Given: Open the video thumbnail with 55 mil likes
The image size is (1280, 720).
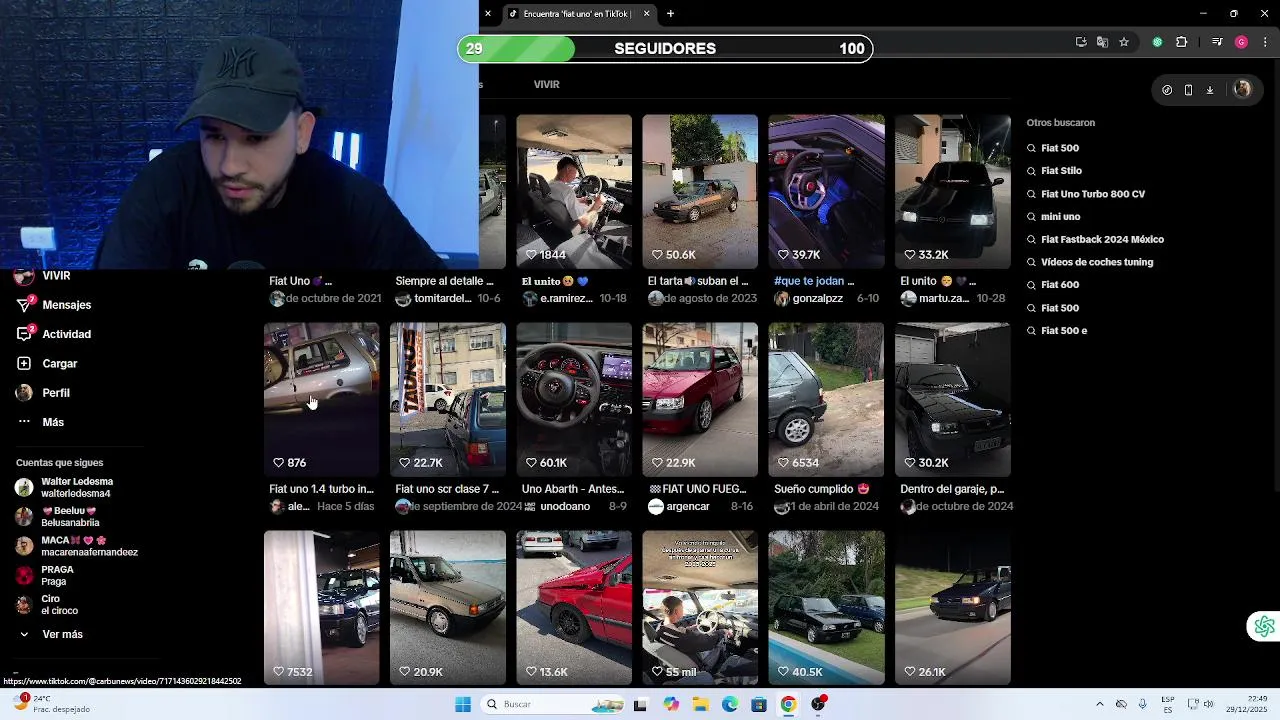Looking at the screenshot, I should click(x=700, y=608).
